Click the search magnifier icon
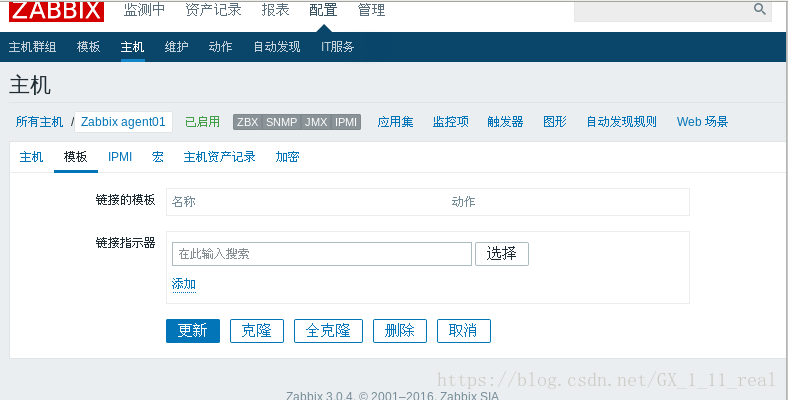Screen dimensions: 788x400 759,9
